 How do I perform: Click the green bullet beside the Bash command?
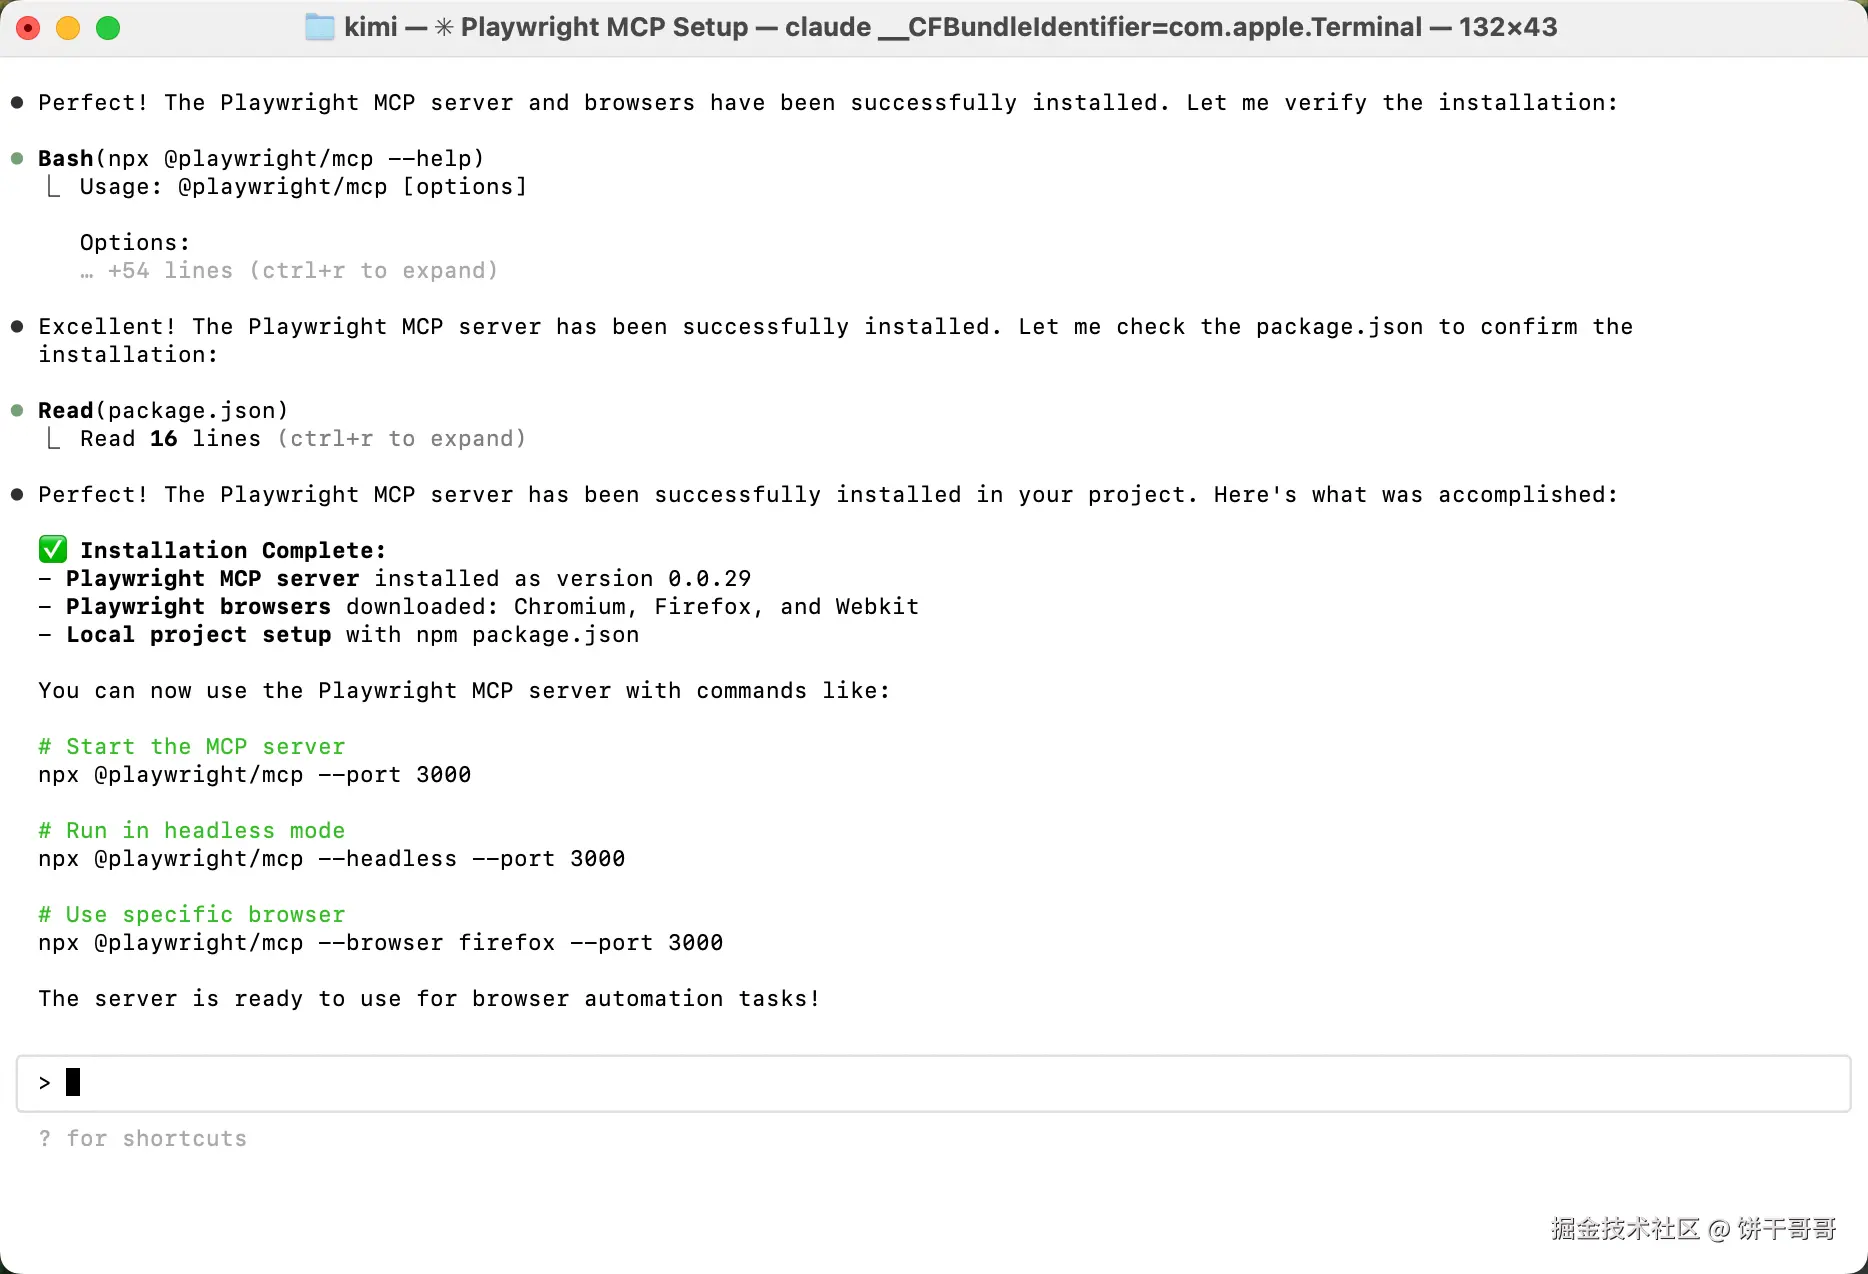pos(17,158)
